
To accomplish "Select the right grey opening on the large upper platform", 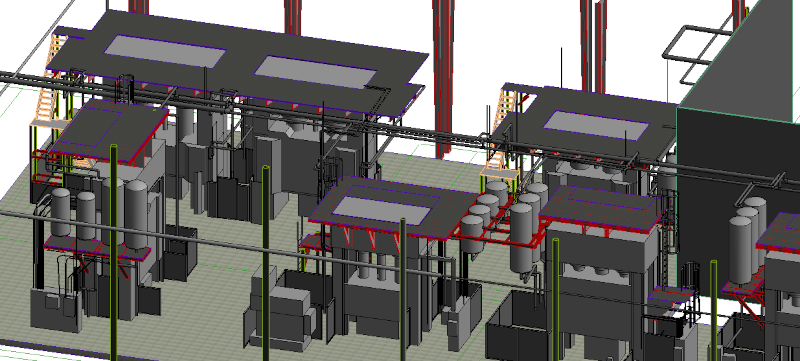I will (x=315, y=72).
